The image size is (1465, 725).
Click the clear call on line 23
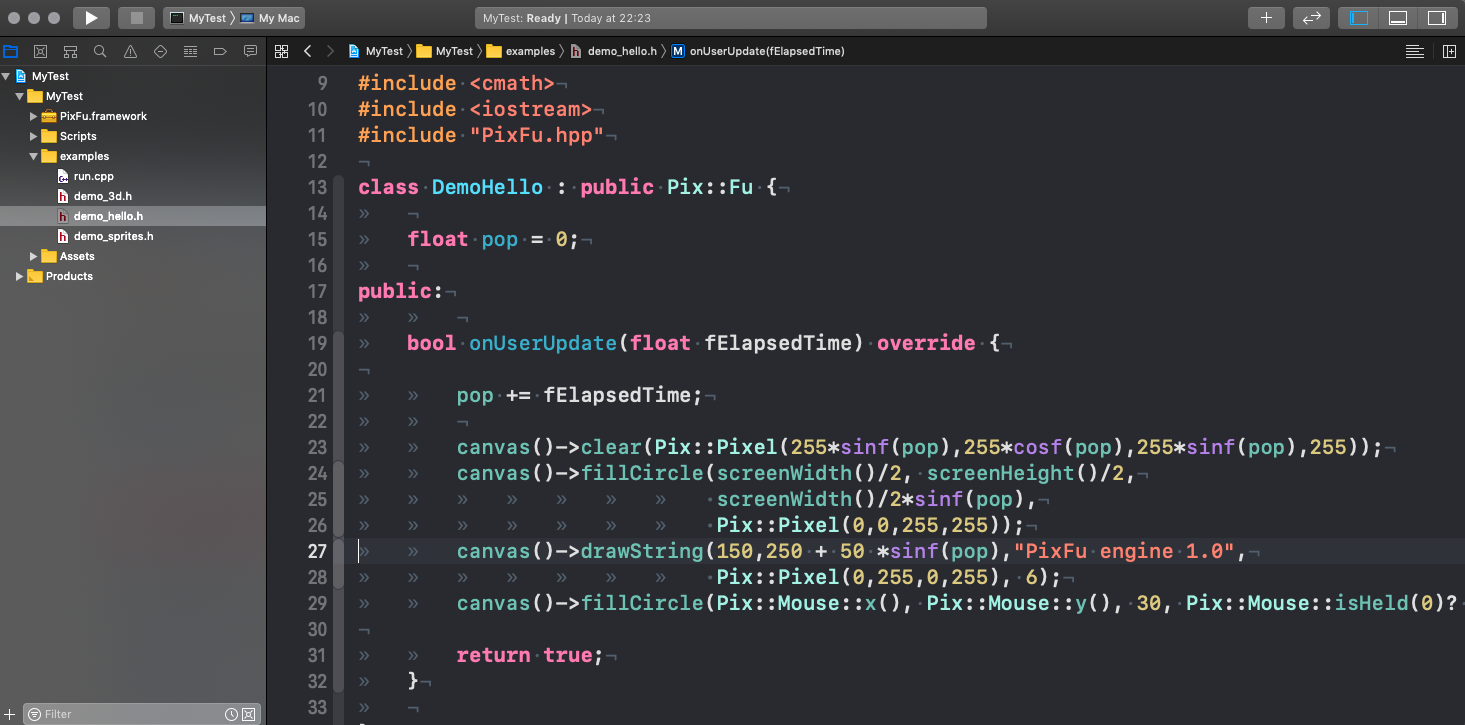(611, 447)
